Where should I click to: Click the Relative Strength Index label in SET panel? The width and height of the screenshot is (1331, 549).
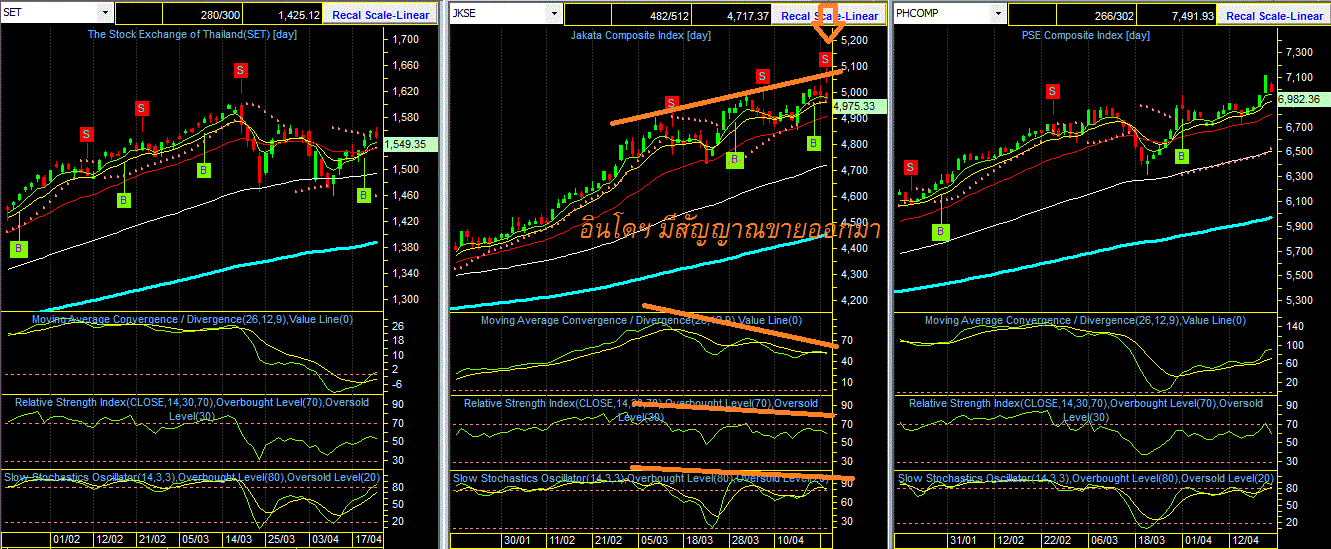pos(191,409)
